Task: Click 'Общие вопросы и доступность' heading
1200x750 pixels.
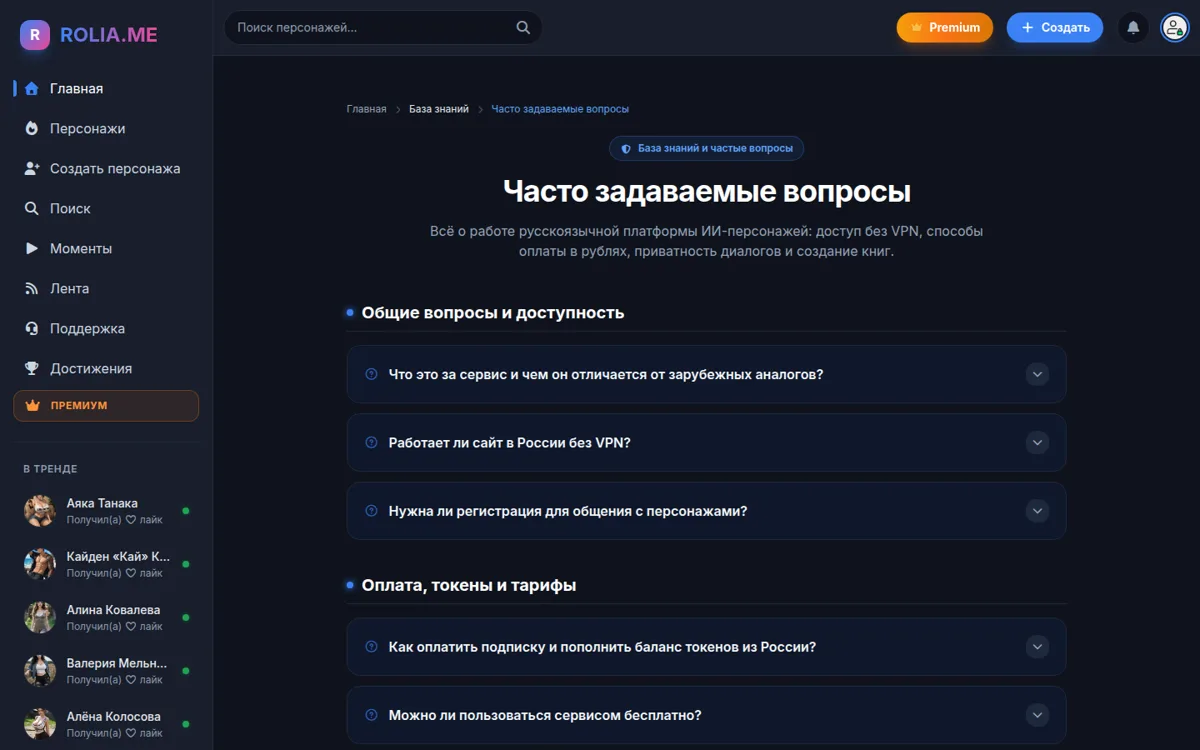Action: click(x=493, y=313)
